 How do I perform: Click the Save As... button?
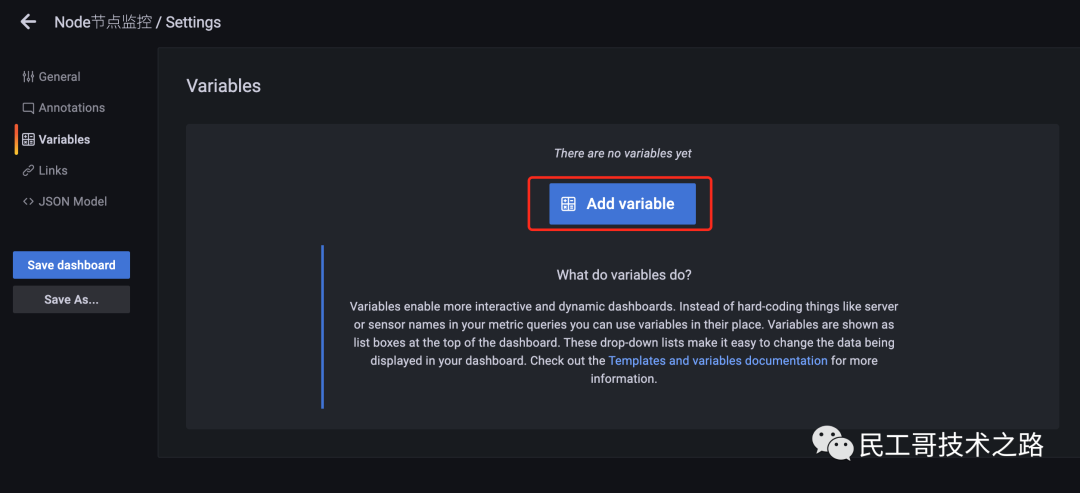coord(71,300)
